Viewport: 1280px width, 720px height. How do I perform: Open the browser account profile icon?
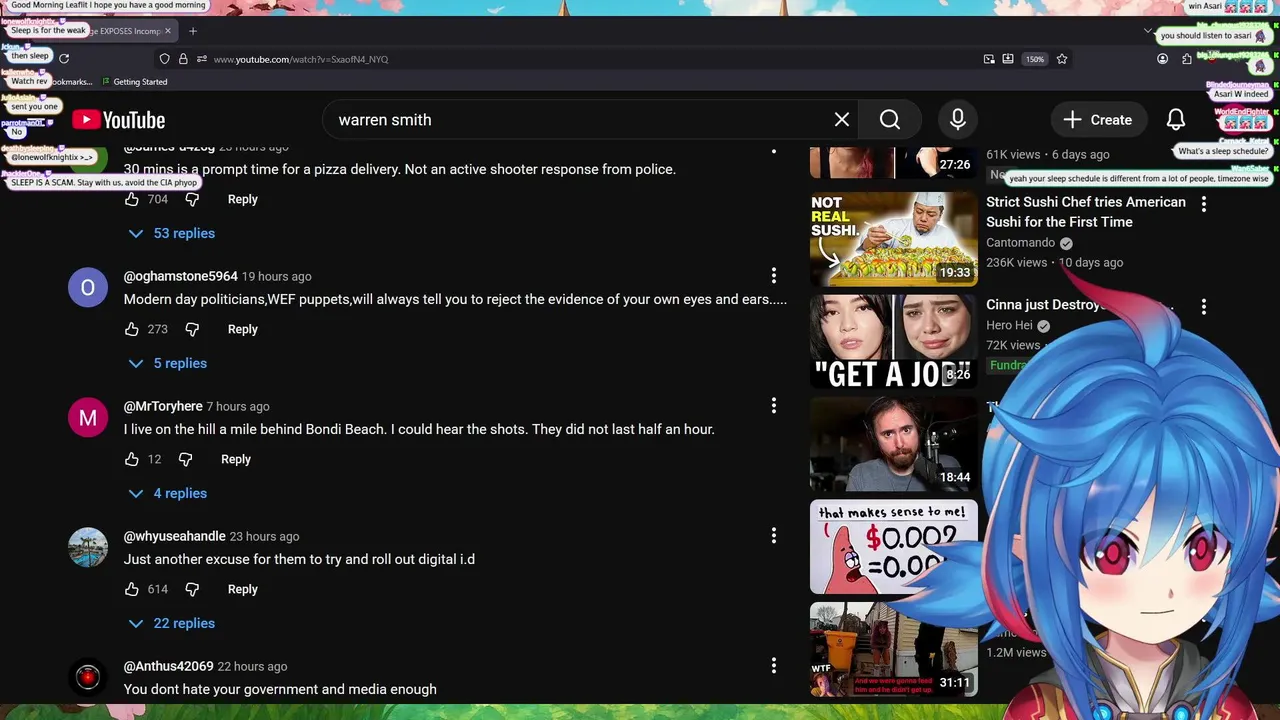click(x=1162, y=59)
